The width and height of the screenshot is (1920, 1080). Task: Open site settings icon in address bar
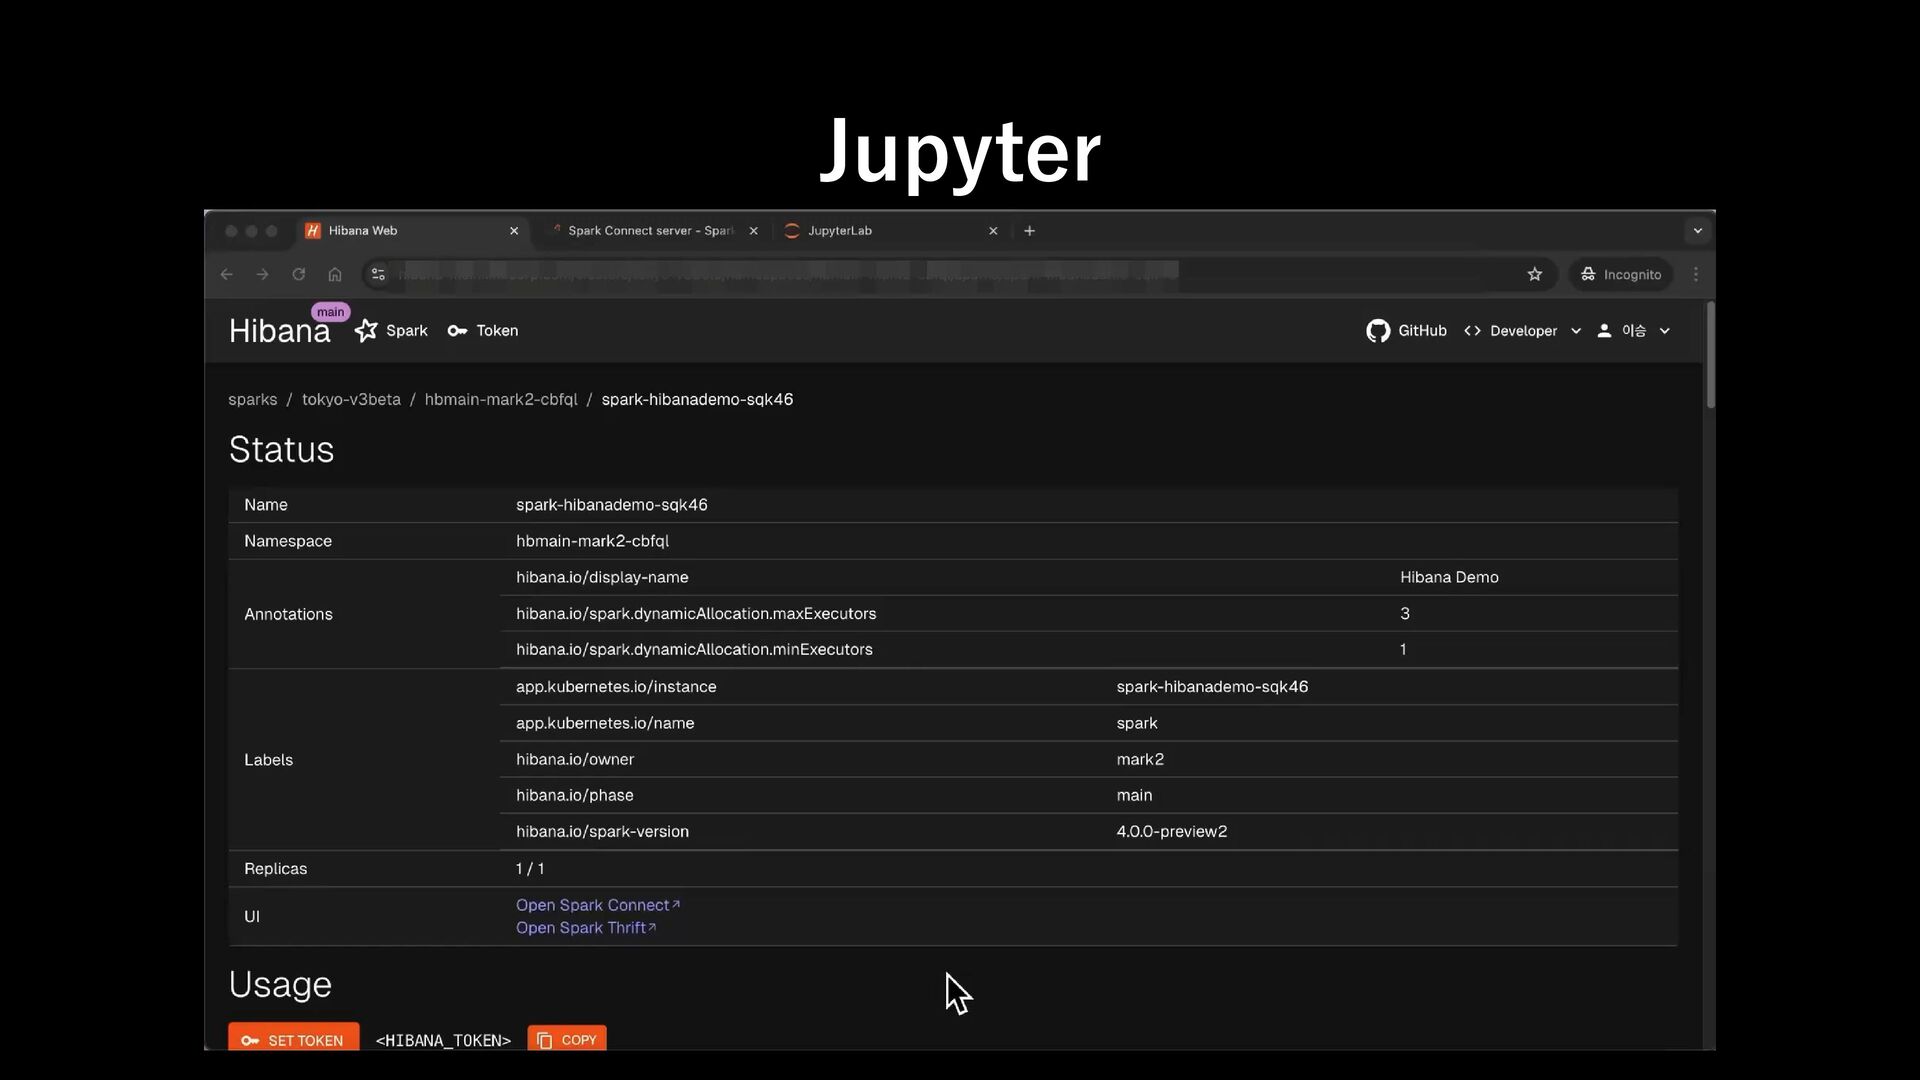(378, 274)
